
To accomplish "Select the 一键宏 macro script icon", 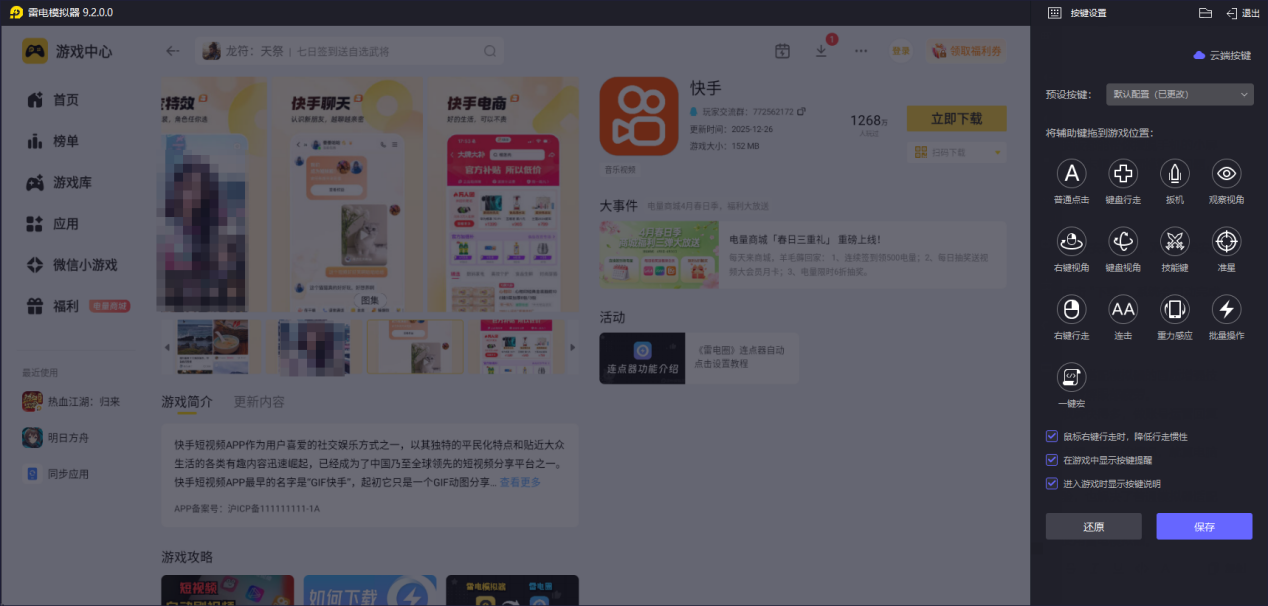I will point(1071,376).
